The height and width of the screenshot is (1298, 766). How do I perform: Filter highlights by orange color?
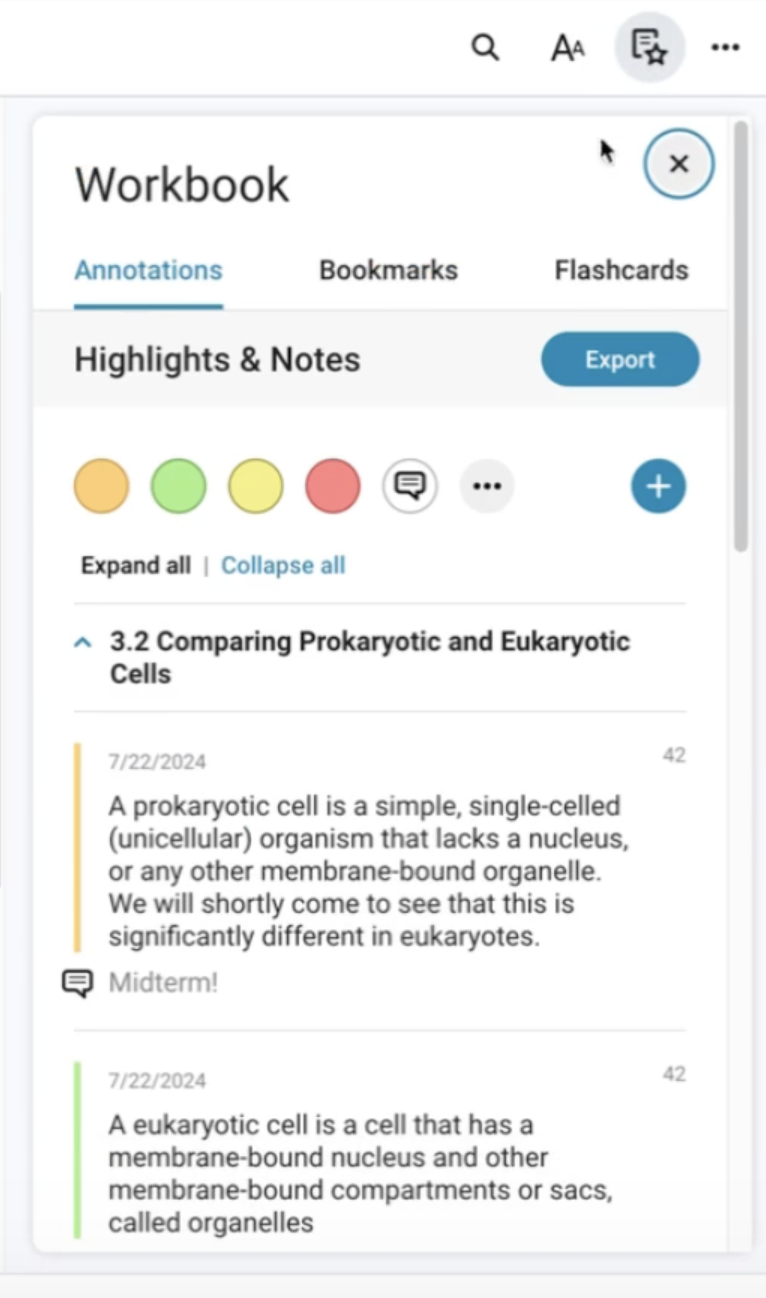[x=102, y=486]
